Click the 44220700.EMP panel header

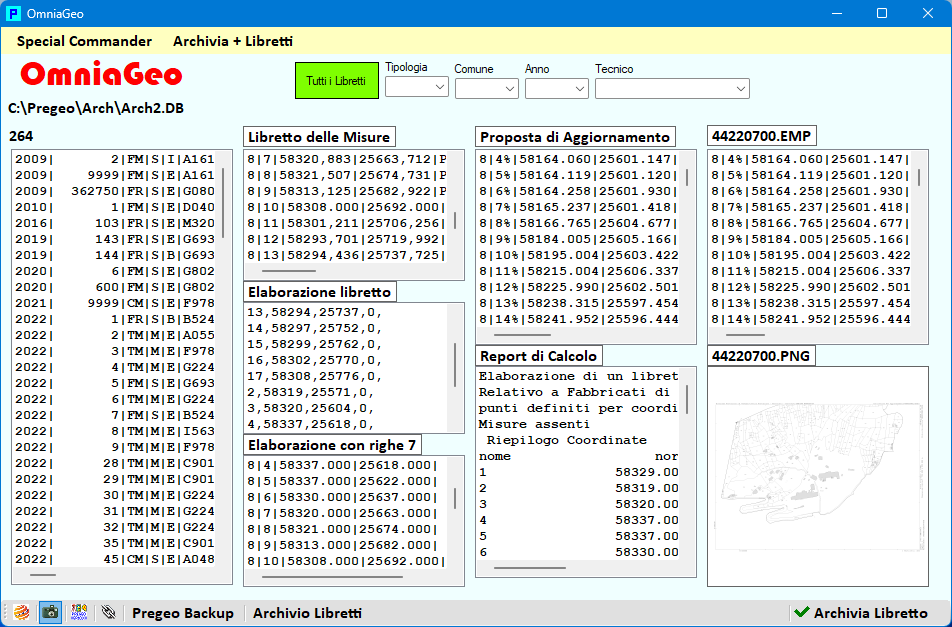[x=761, y=136]
